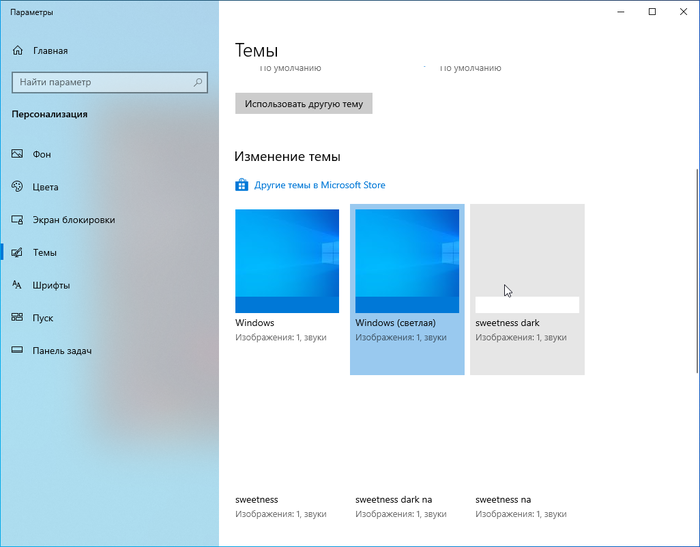Click the Панель задач taskbar icon

(17, 350)
